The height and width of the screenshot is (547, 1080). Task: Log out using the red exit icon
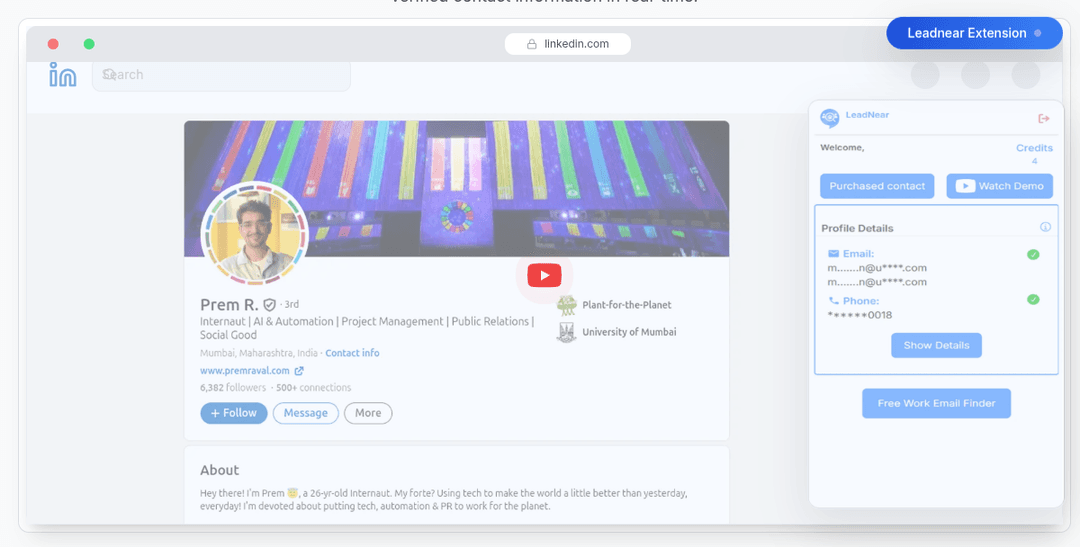(1043, 118)
